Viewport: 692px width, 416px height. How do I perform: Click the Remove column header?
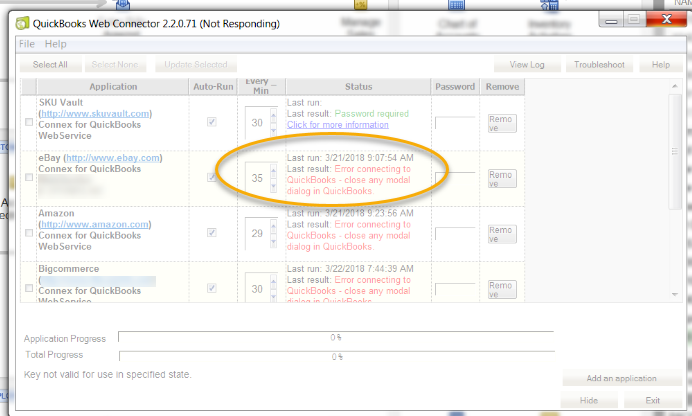[x=502, y=86]
